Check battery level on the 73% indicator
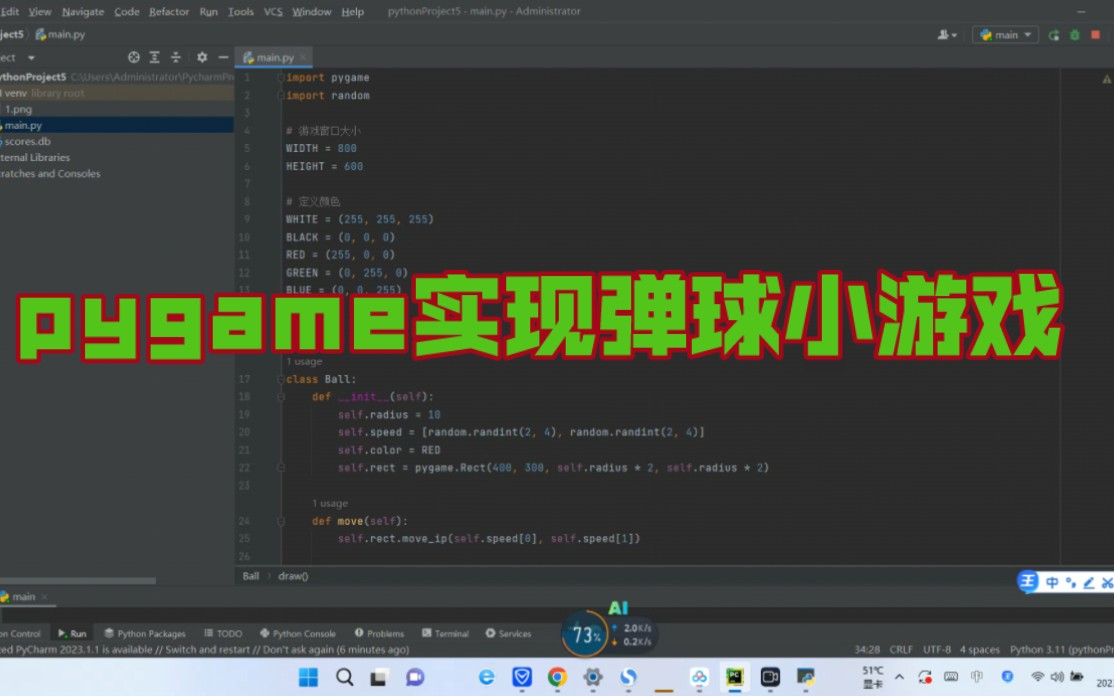Viewport: 1114px width, 696px height. pyautogui.click(x=585, y=632)
